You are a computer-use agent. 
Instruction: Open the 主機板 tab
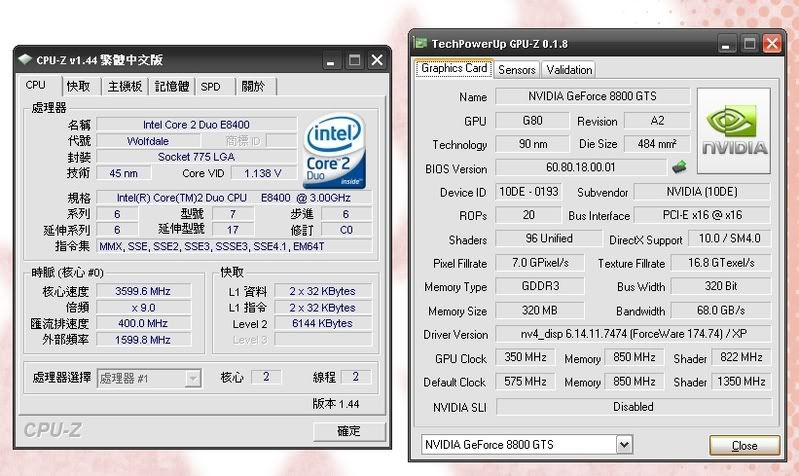125,87
